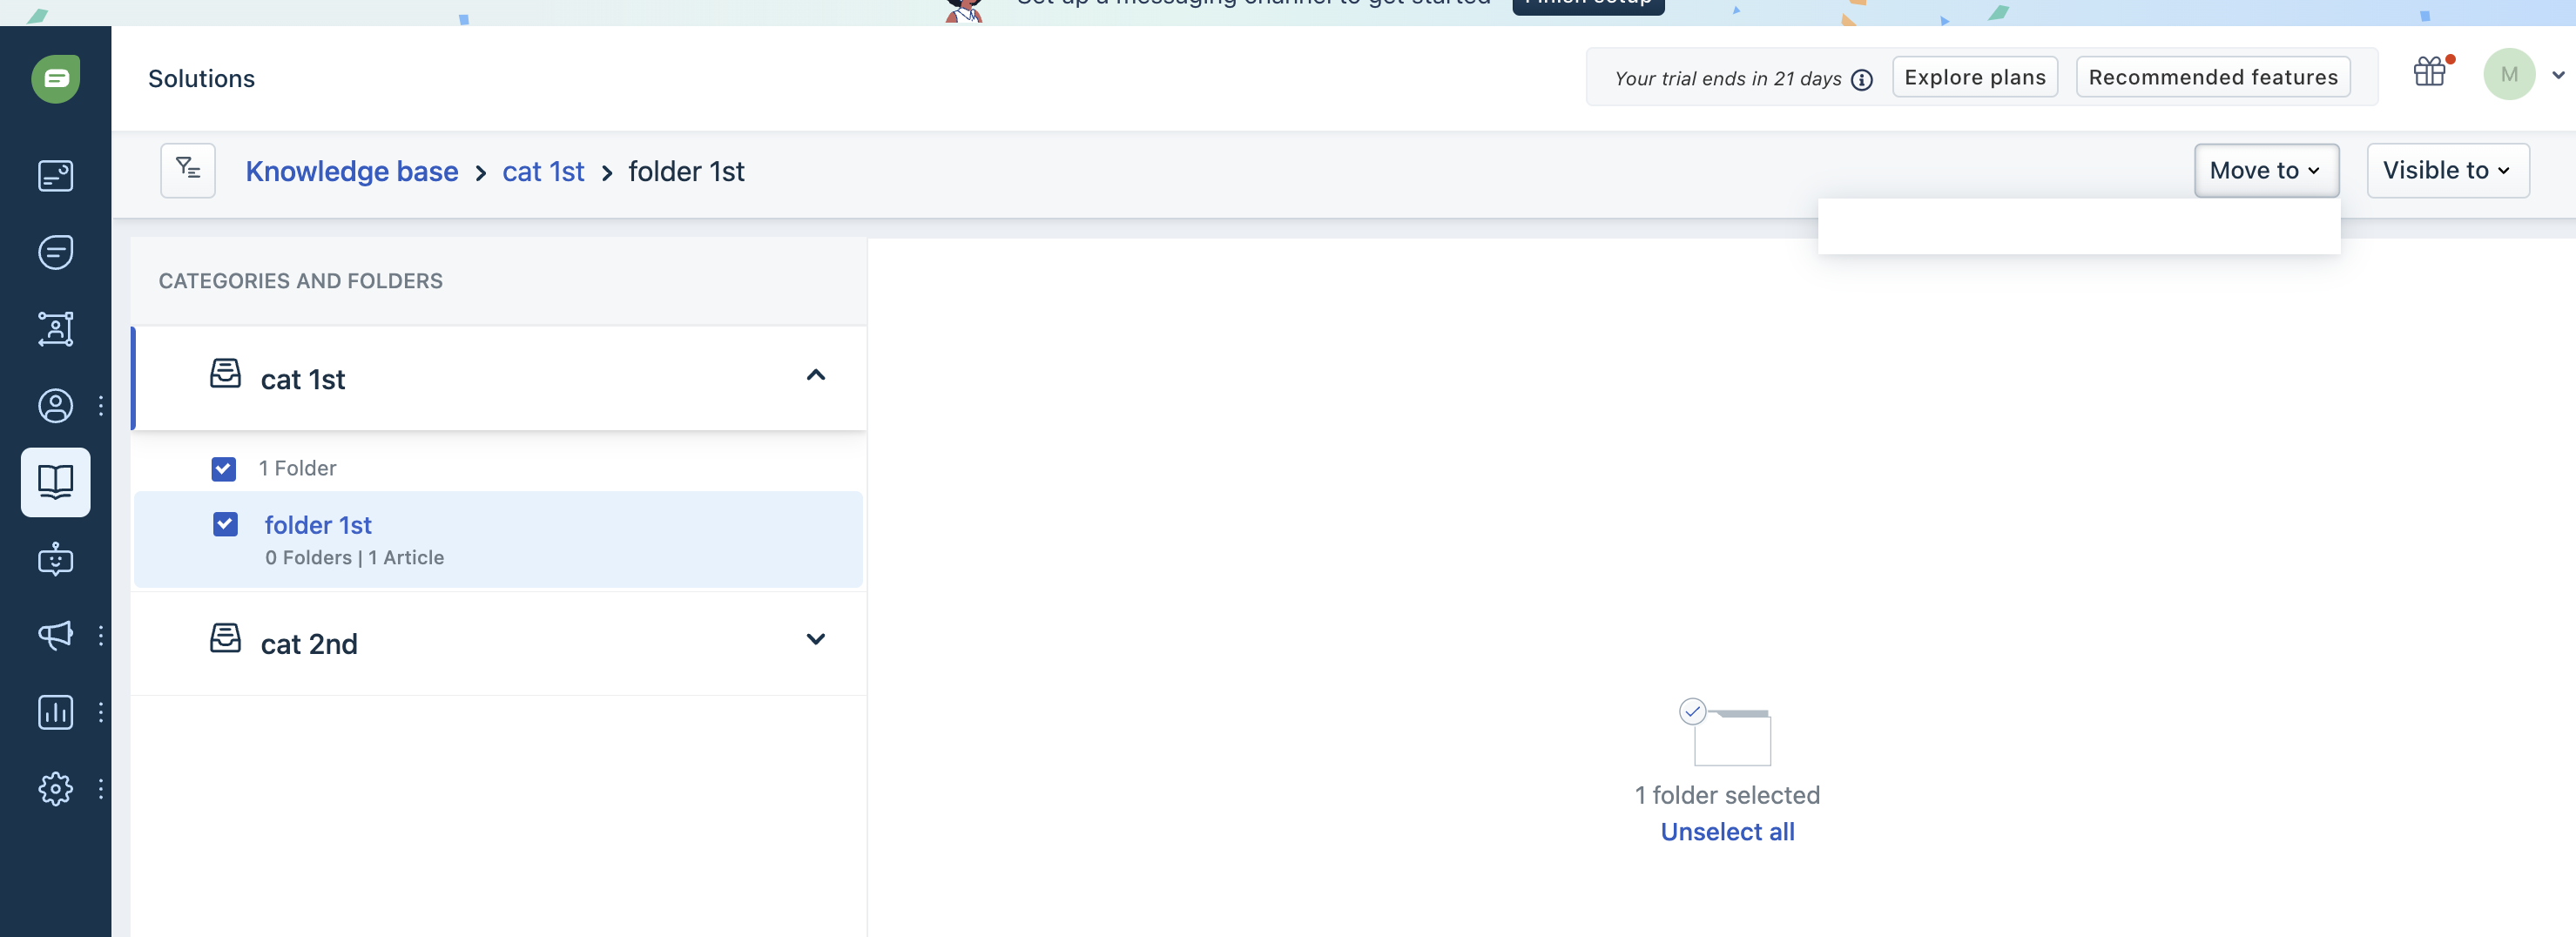2576x937 pixels.
Task: Open the Contacts card icon in the sidebar
Action: pyautogui.click(x=56, y=329)
